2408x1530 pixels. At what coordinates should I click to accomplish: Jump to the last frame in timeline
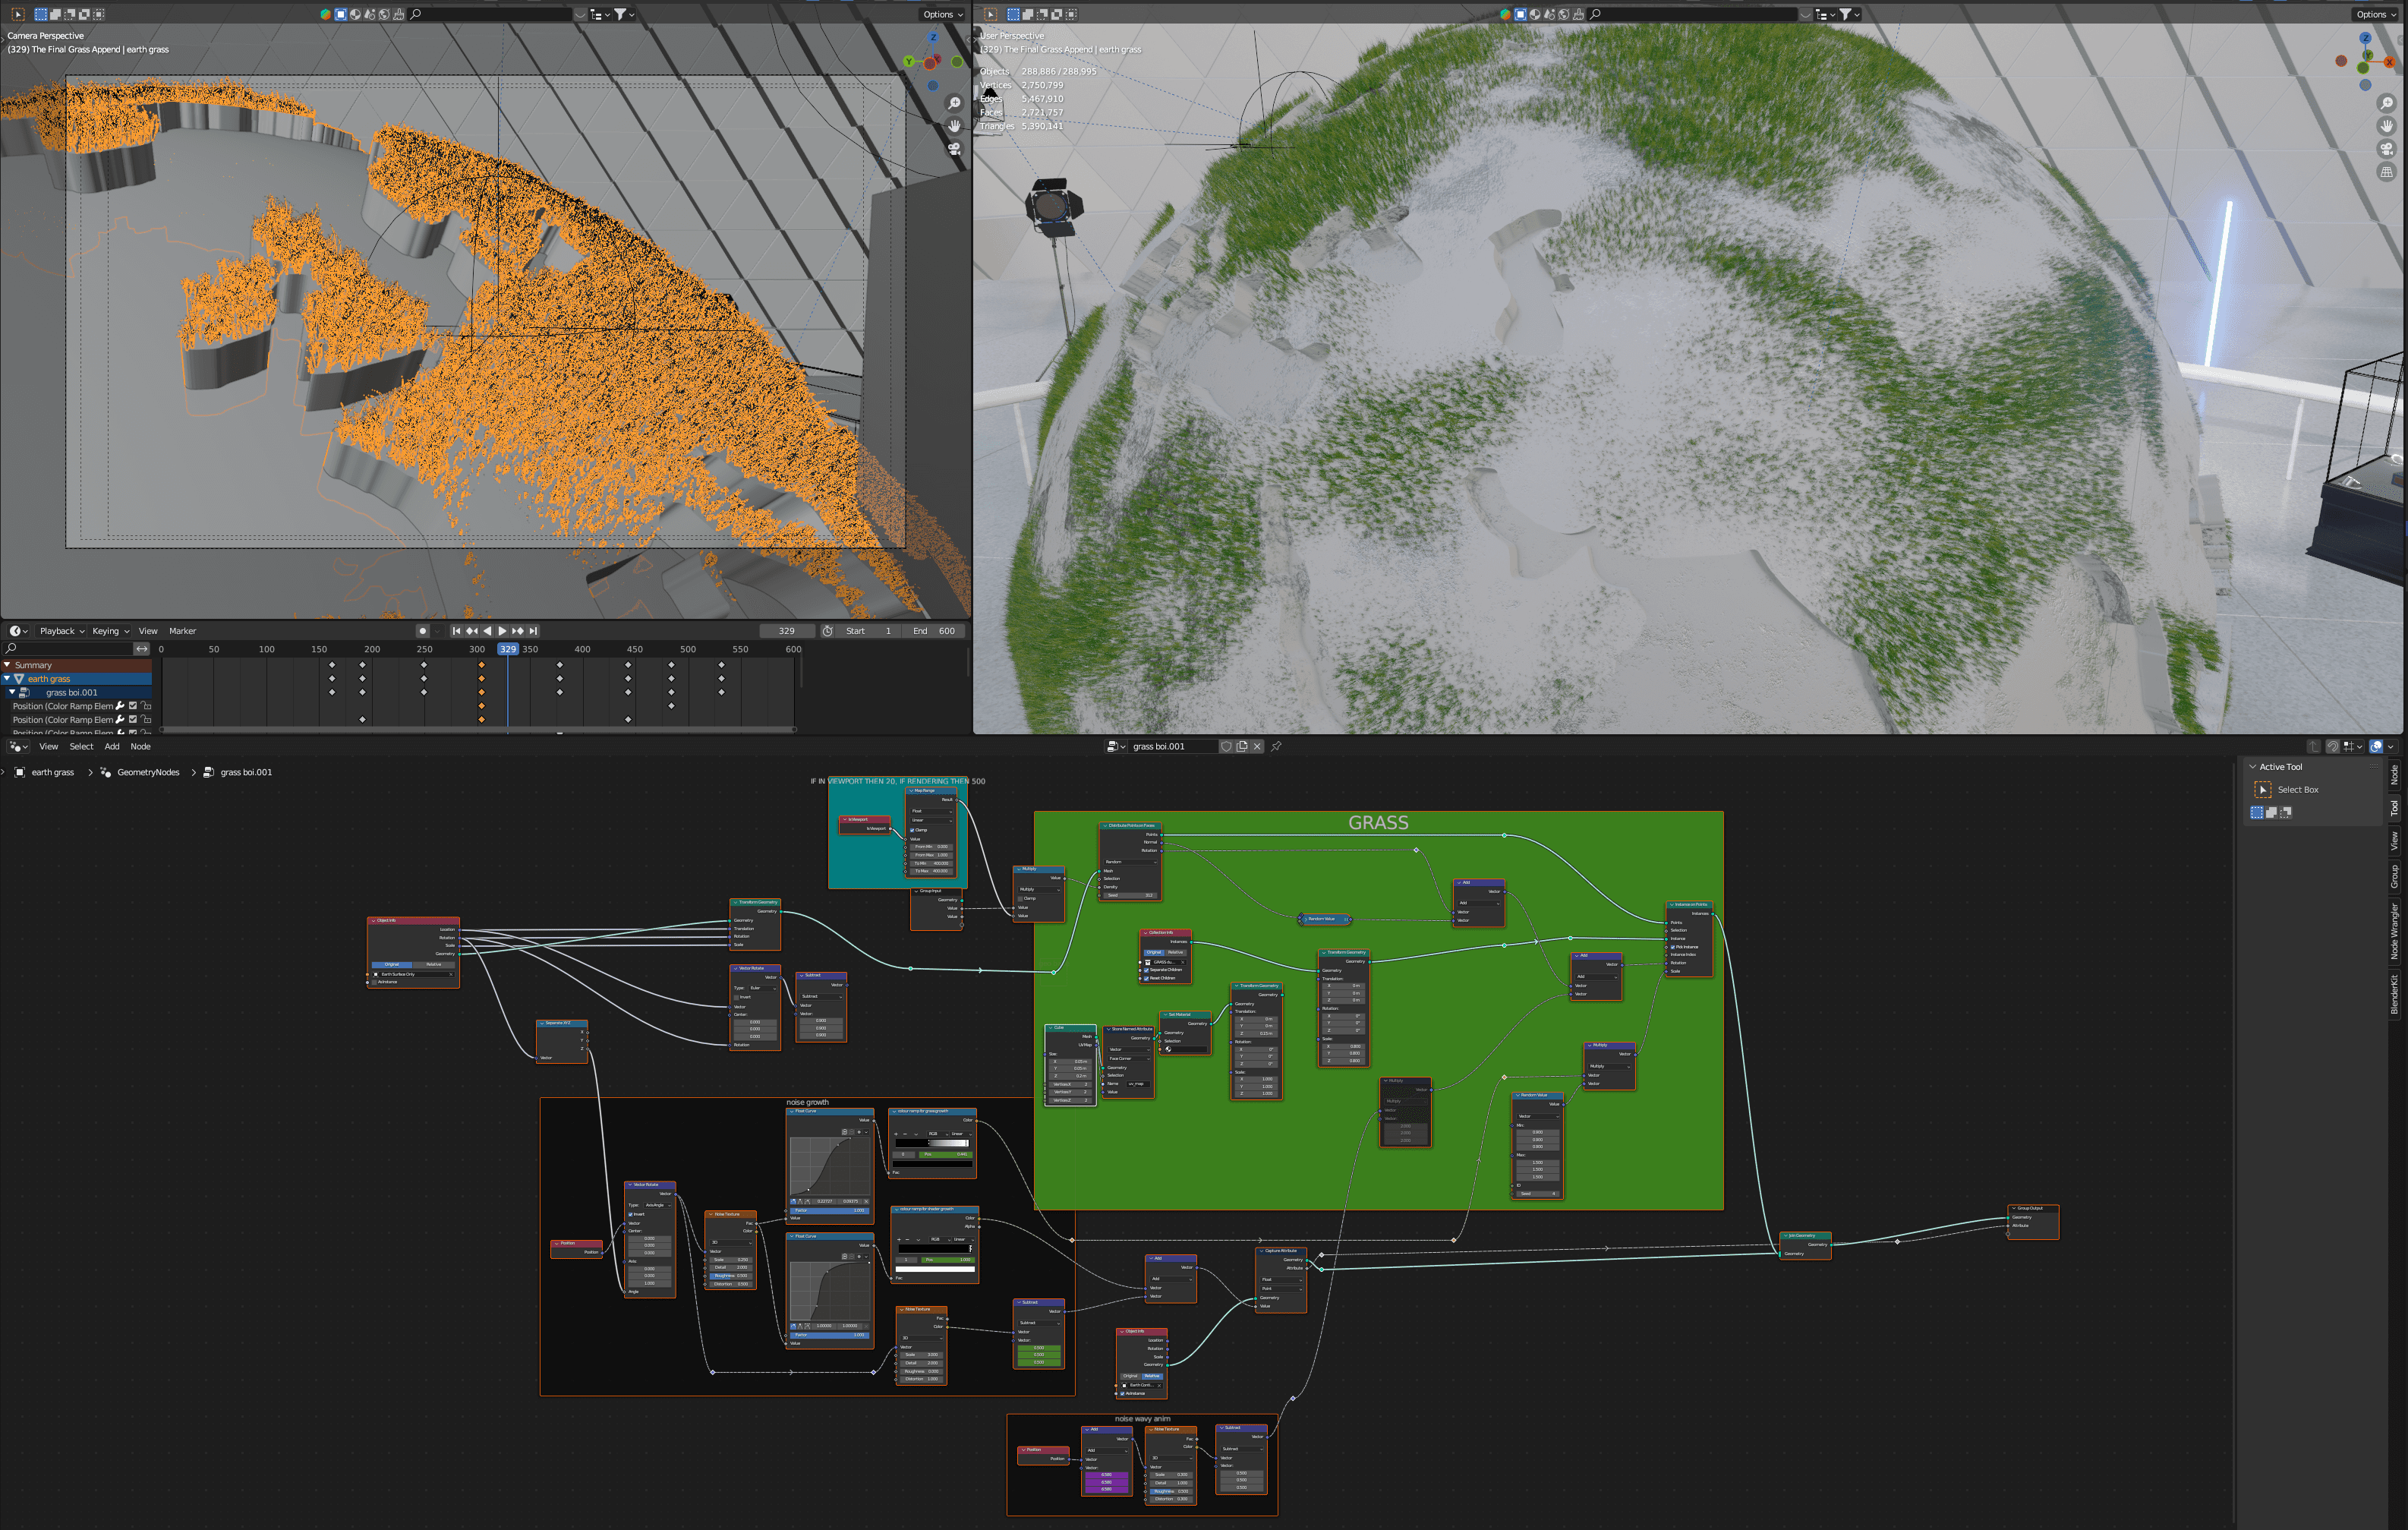534,631
